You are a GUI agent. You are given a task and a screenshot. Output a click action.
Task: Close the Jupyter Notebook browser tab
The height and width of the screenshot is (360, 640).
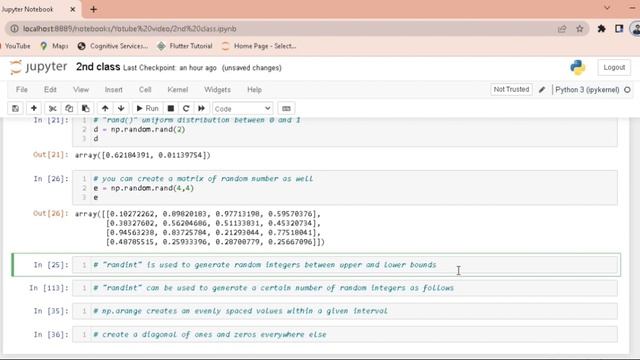[x=73, y=9]
